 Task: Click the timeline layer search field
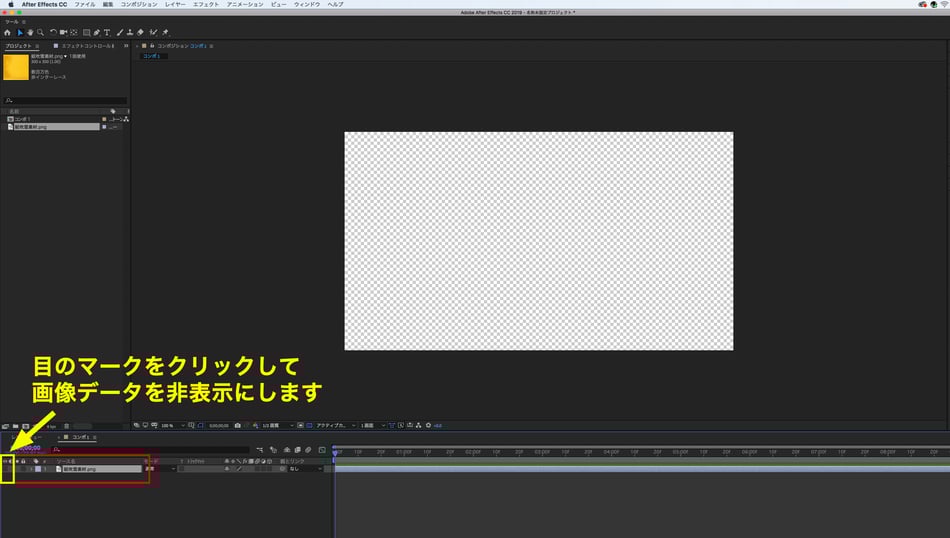[150, 449]
